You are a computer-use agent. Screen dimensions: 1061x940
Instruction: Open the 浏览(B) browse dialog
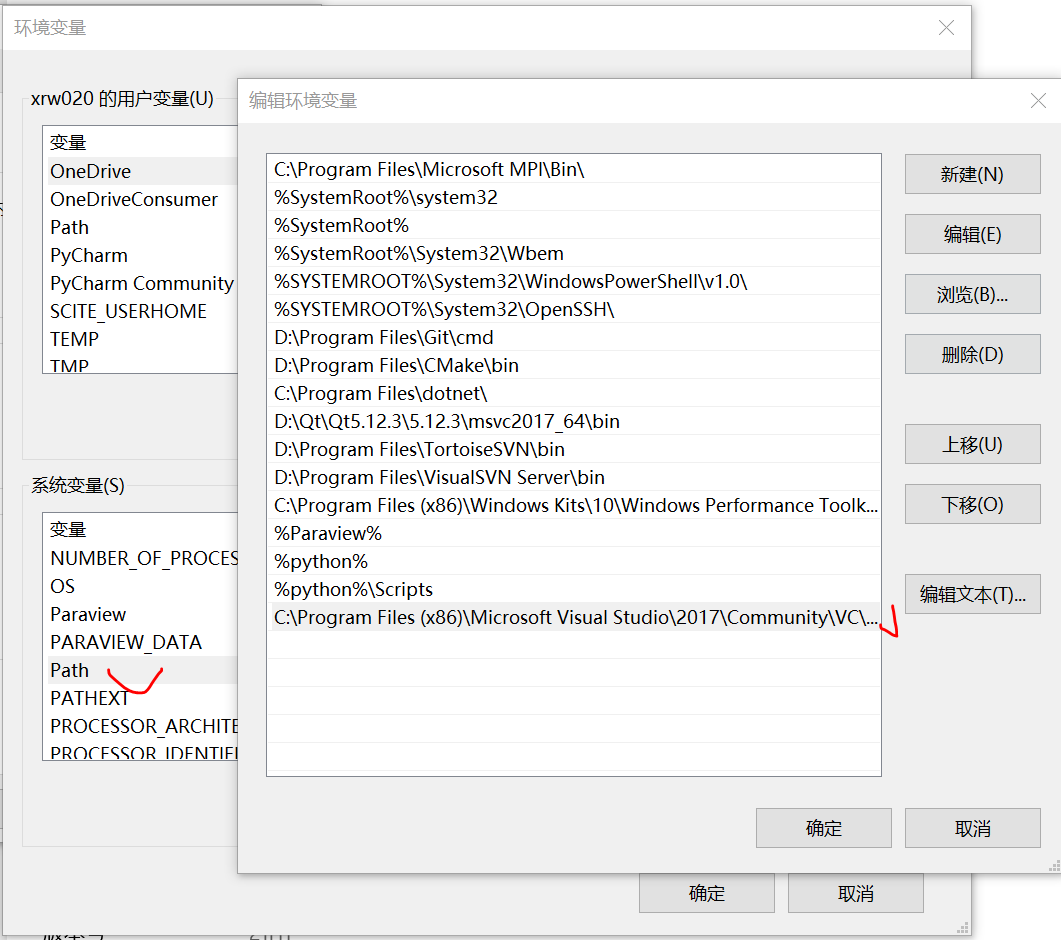[x=971, y=294]
